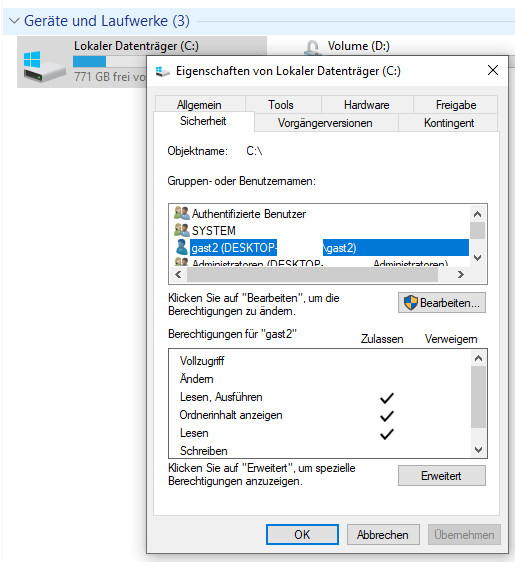Screen dimensions: 515x562
Task: Click the Erweitert button
Action: tap(442, 476)
